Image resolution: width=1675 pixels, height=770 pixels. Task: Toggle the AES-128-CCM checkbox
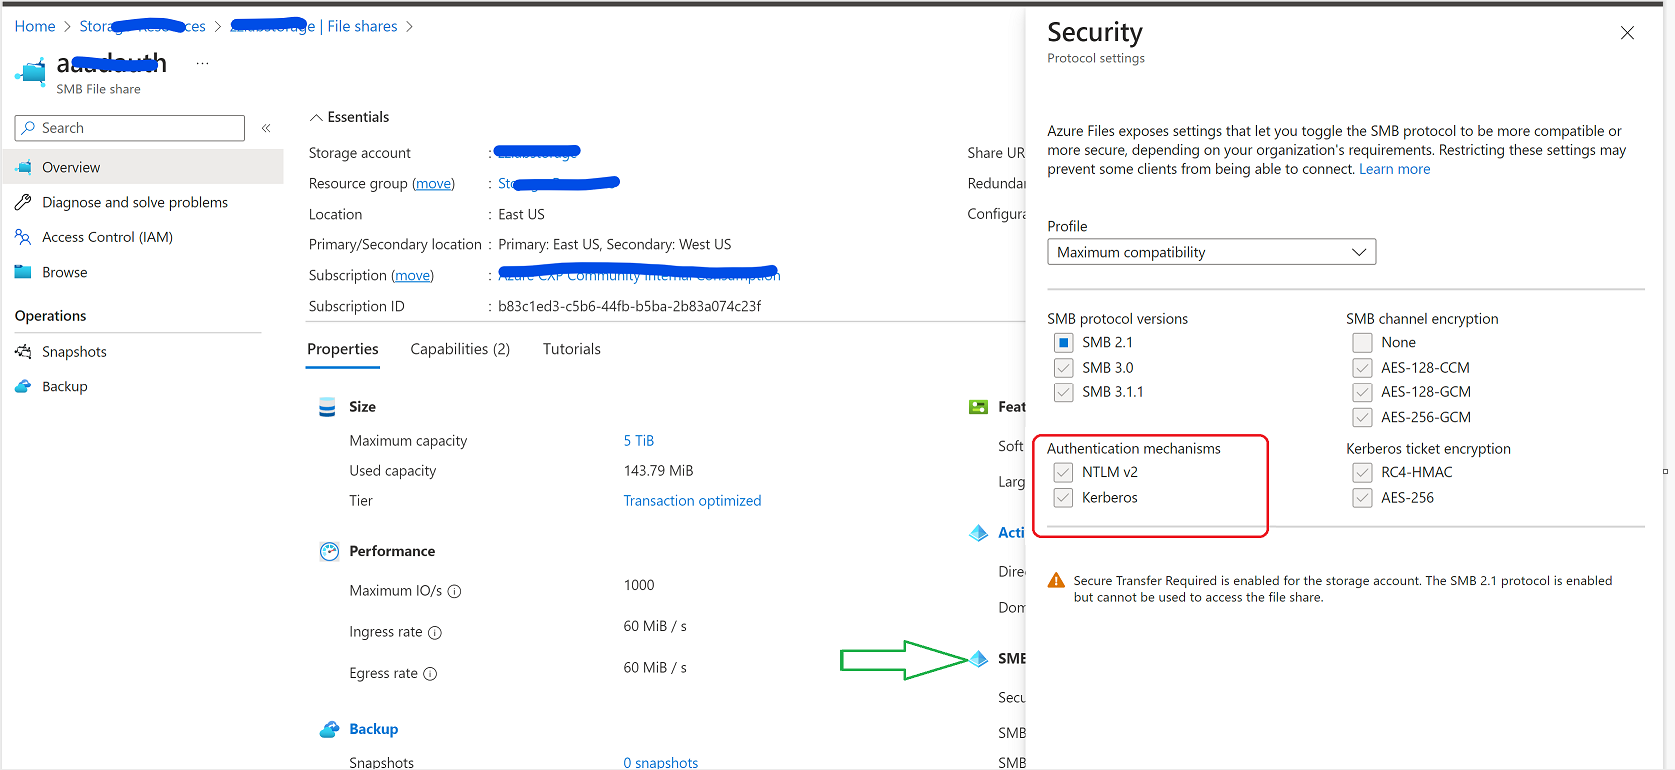point(1362,368)
